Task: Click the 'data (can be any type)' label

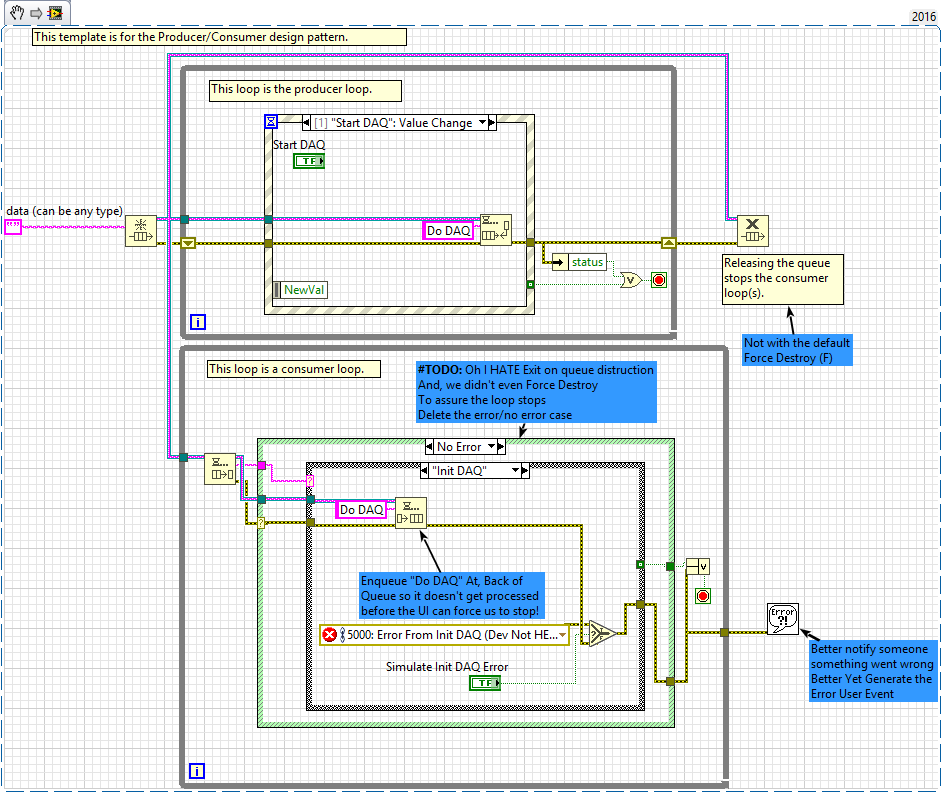Action: (x=64, y=211)
